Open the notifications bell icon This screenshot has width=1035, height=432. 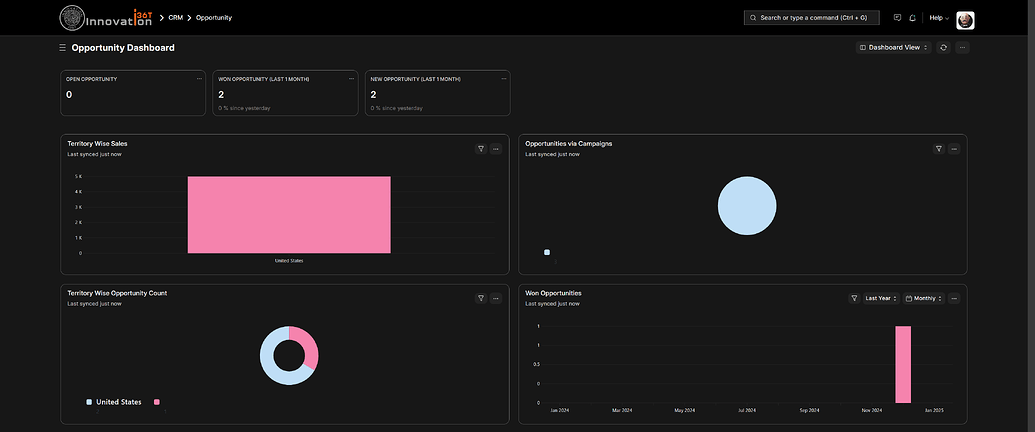pyautogui.click(x=912, y=18)
